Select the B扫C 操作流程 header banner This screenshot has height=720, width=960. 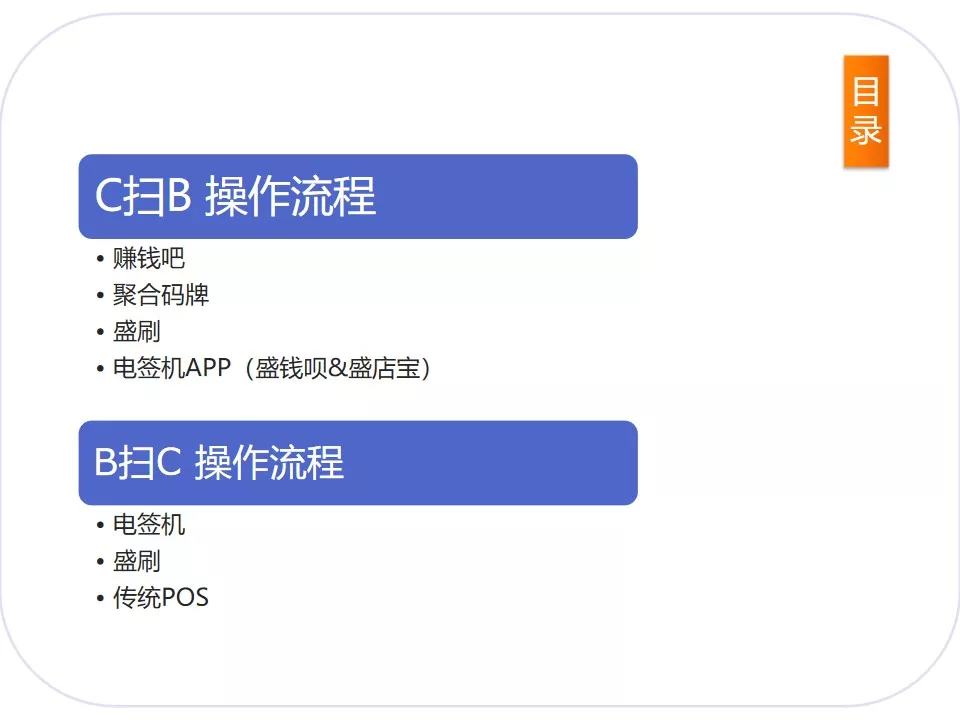358,462
